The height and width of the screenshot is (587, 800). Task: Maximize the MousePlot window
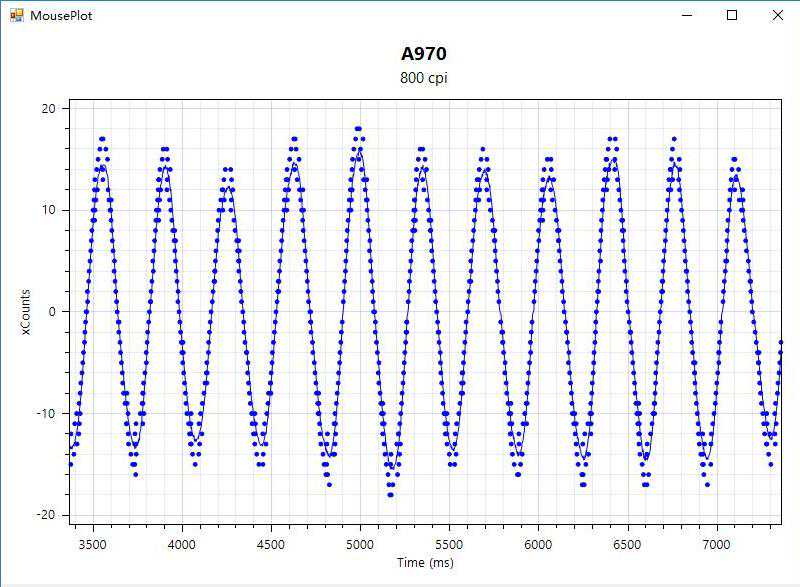coord(732,15)
